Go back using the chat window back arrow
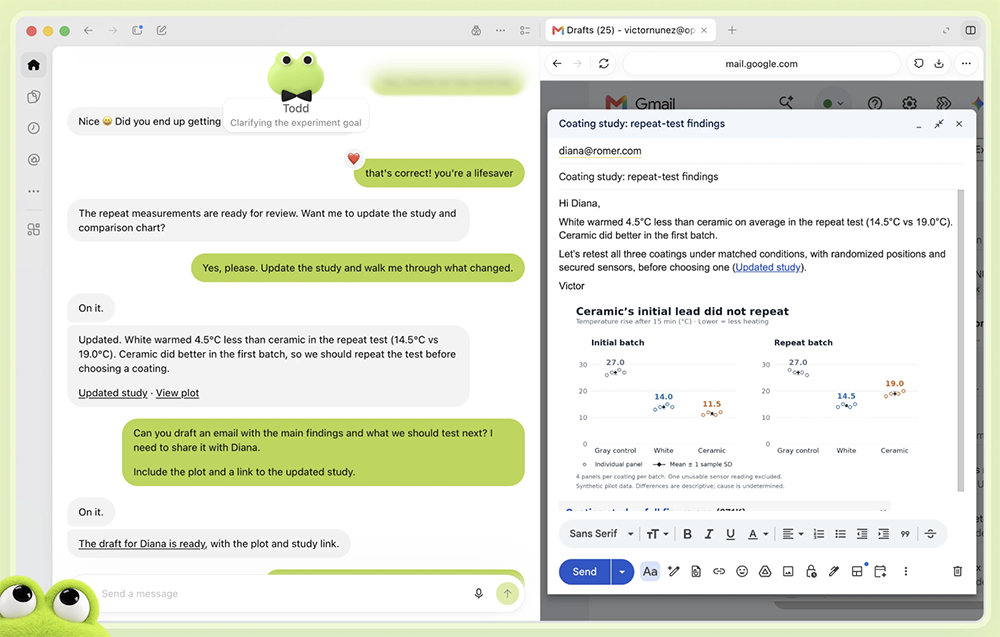This screenshot has width=1000, height=637. point(88,30)
